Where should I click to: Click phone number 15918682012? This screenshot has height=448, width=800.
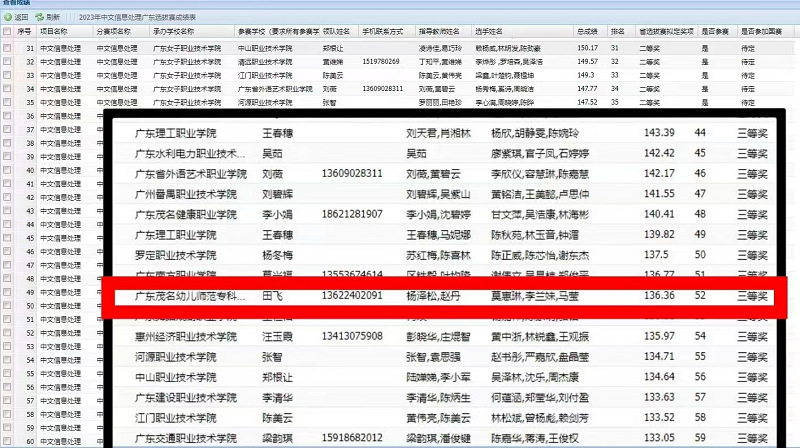352,438
